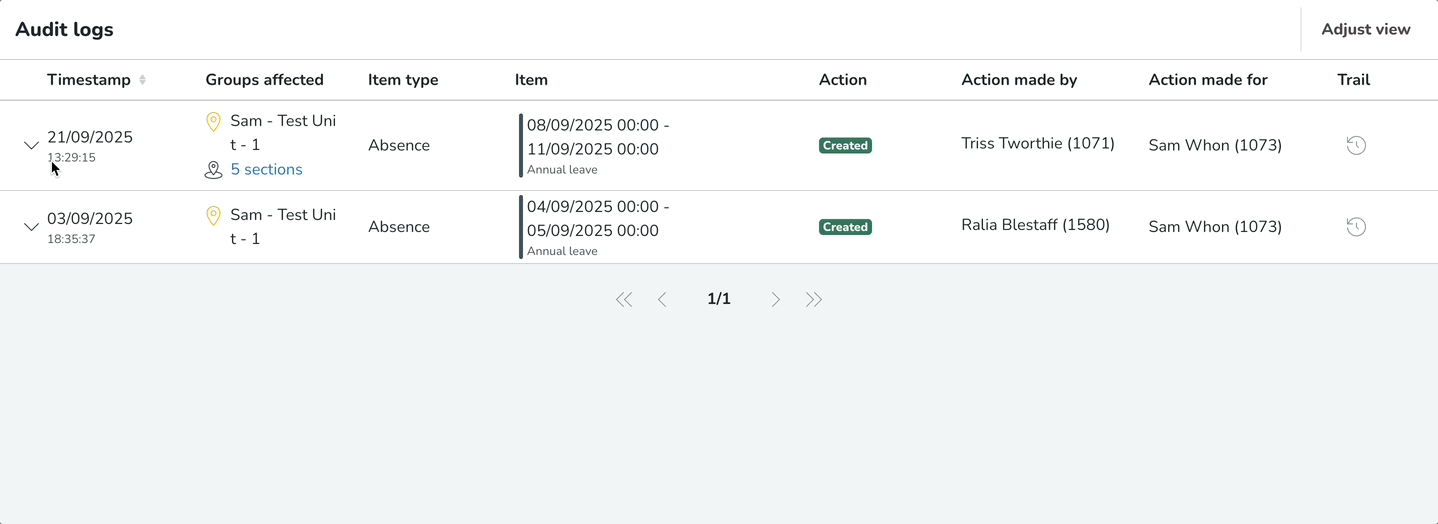Go to first page double-arrow
The width and height of the screenshot is (1438, 524).
click(624, 299)
